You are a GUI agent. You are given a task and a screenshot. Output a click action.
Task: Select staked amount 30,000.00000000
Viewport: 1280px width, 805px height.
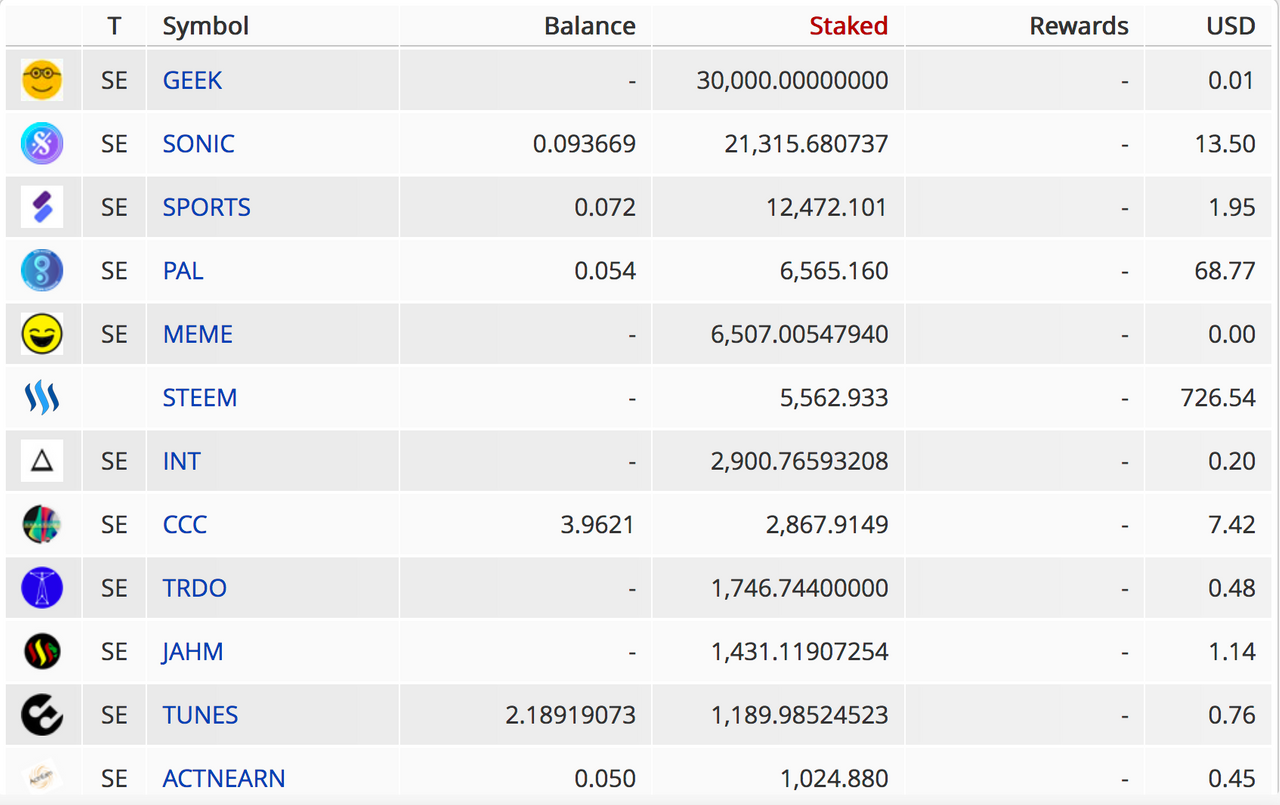792,80
